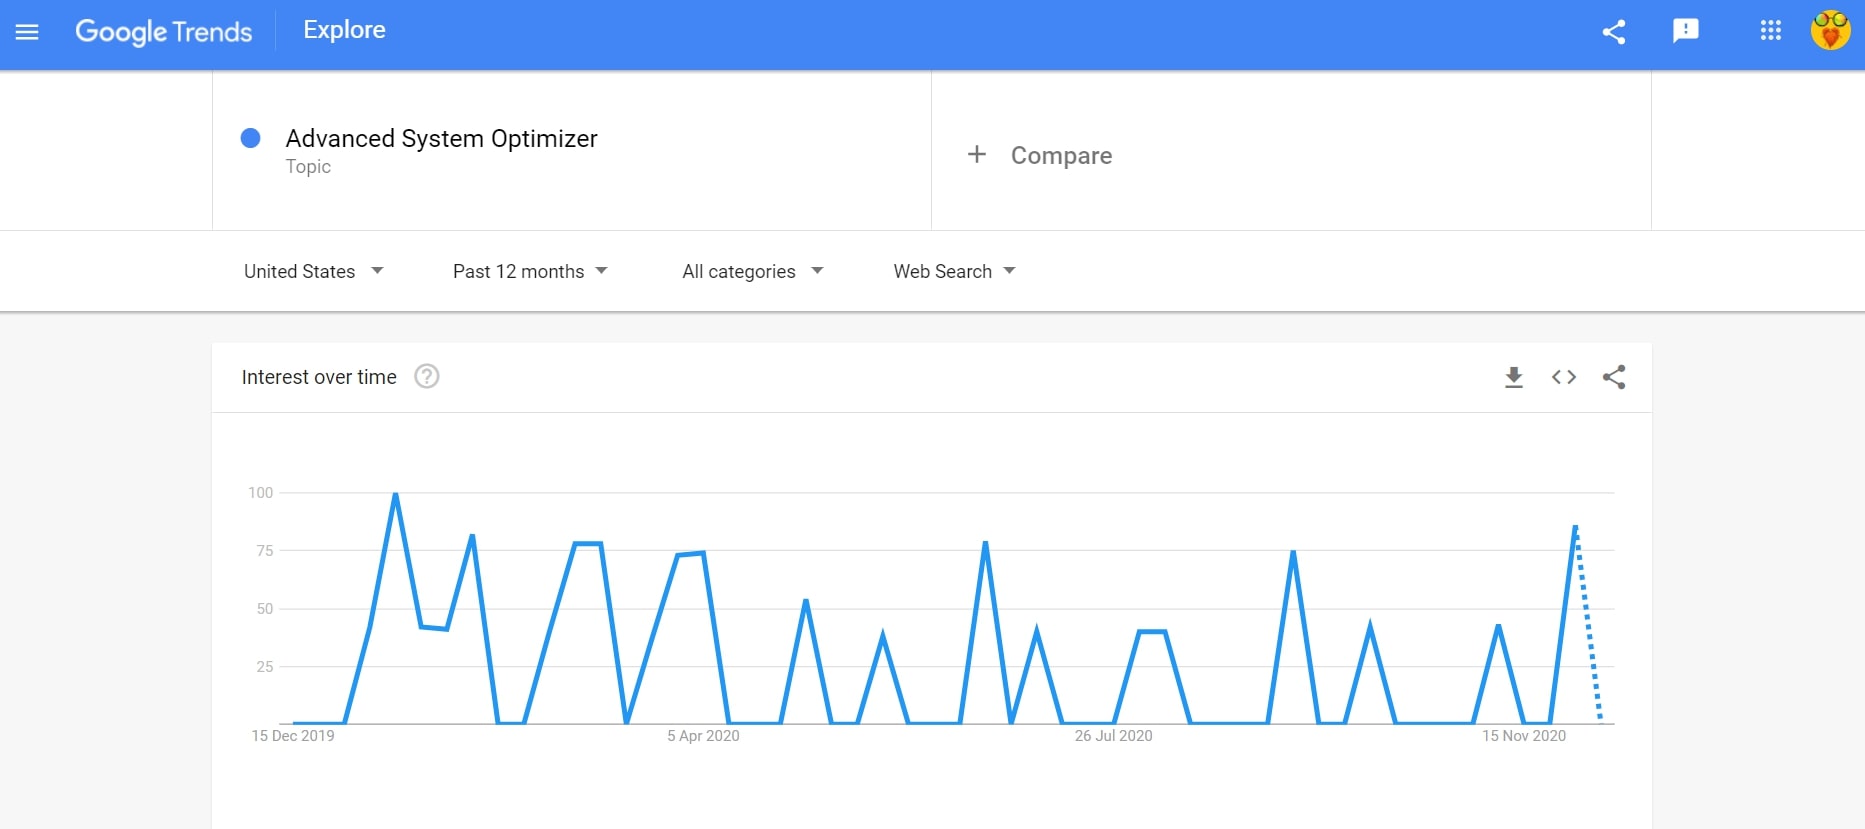
Task: Add a comparison search term
Action: click(1040, 155)
